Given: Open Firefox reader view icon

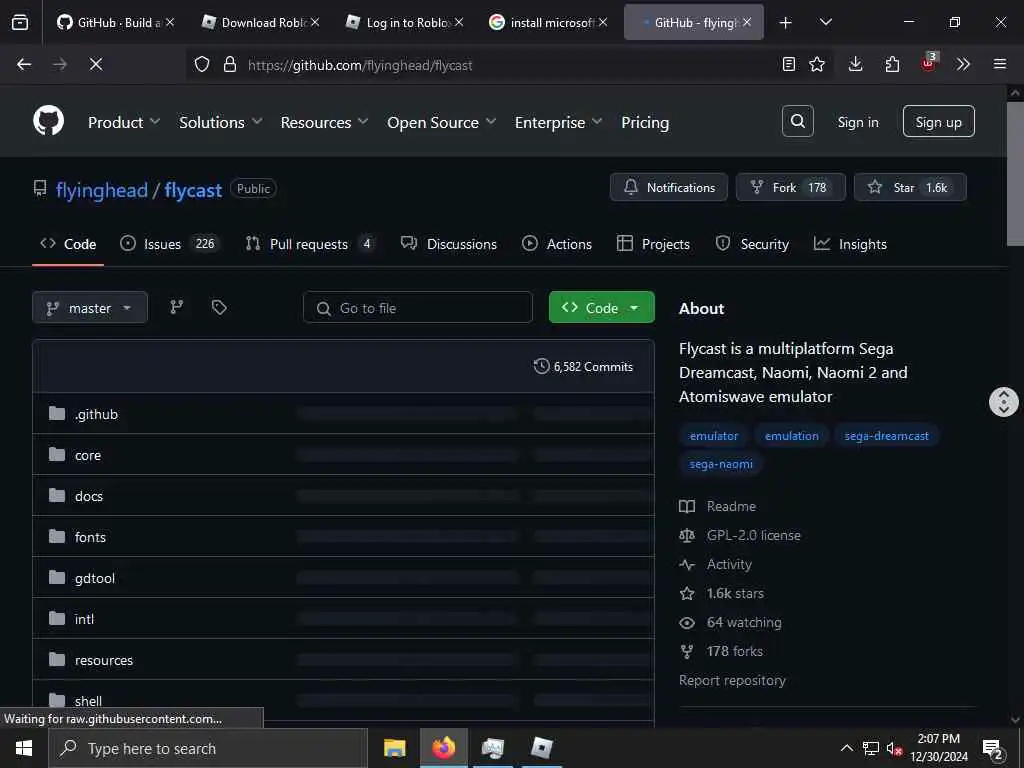Looking at the screenshot, I should [x=789, y=64].
